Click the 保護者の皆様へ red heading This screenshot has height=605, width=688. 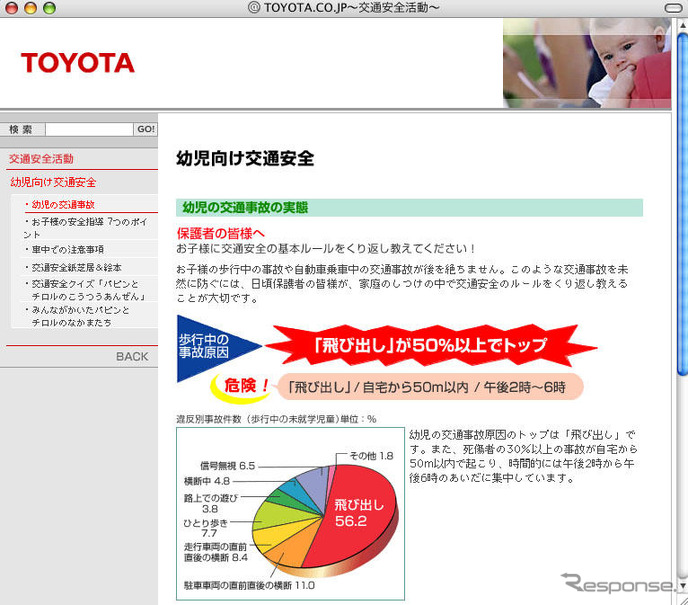click(221, 233)
